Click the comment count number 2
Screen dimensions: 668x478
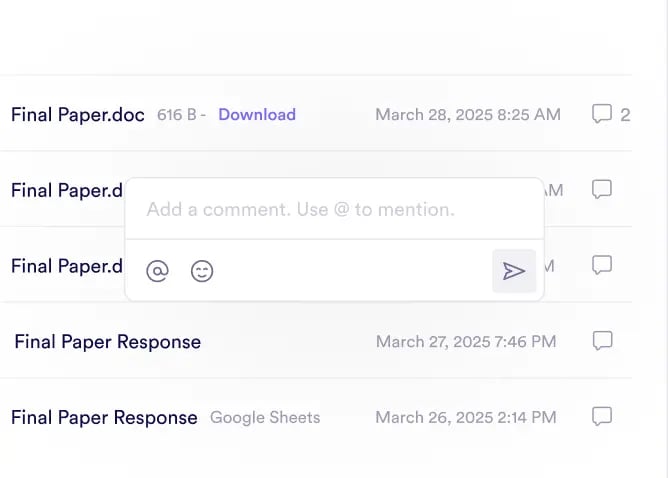[625, 115]
